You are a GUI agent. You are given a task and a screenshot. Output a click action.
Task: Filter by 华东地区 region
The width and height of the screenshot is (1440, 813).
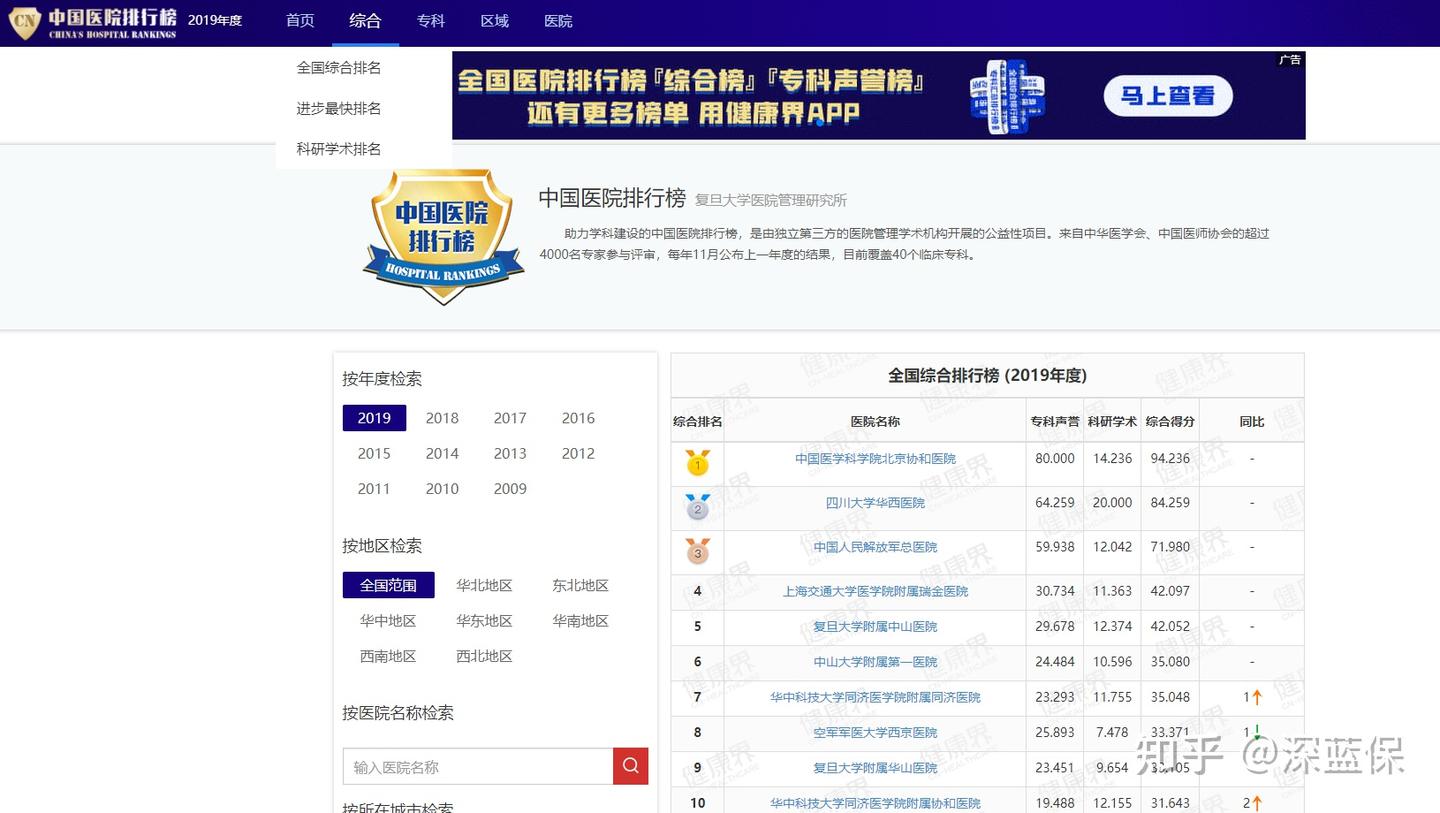pyautogui.click(x=484, y=621)
